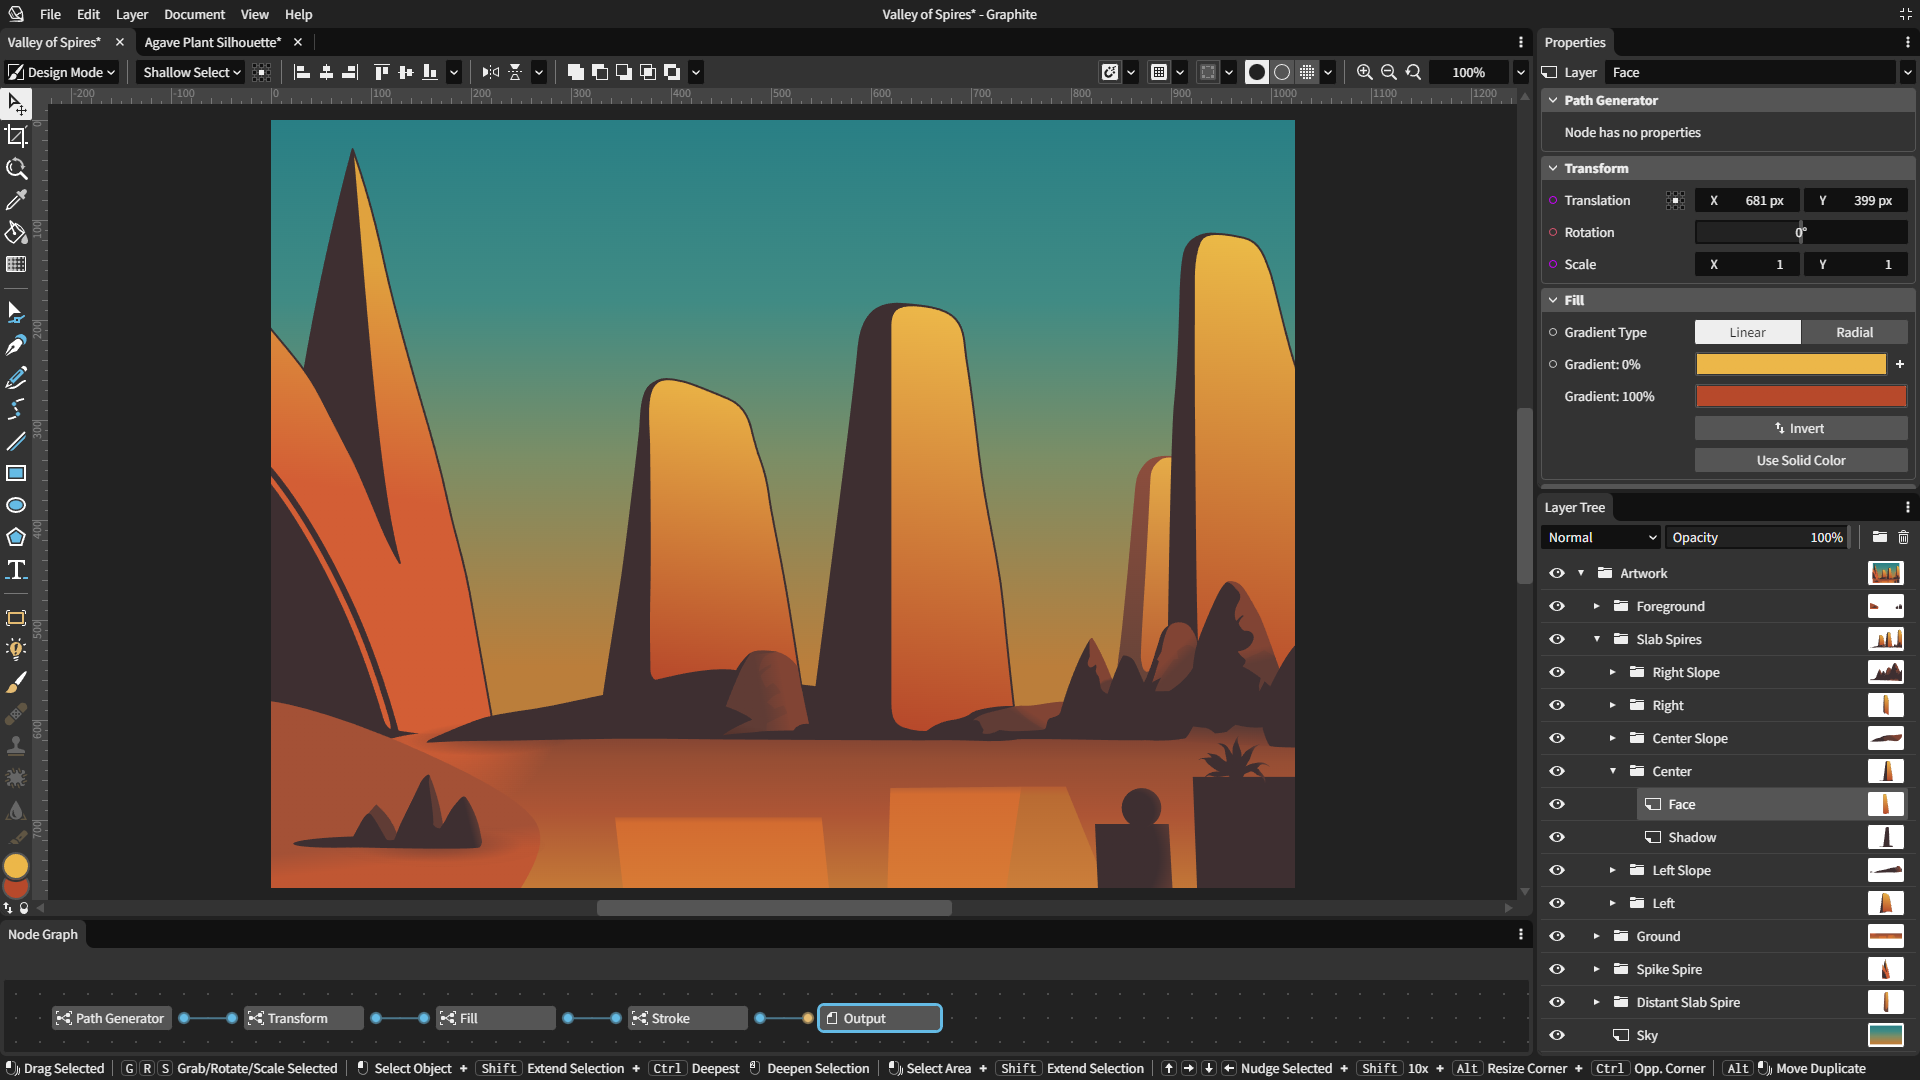Image resolution: width=1920 pixels, height=1080 pixels.
Task: Select the Eyedropper color picker tool
Action: coord(17,200)
